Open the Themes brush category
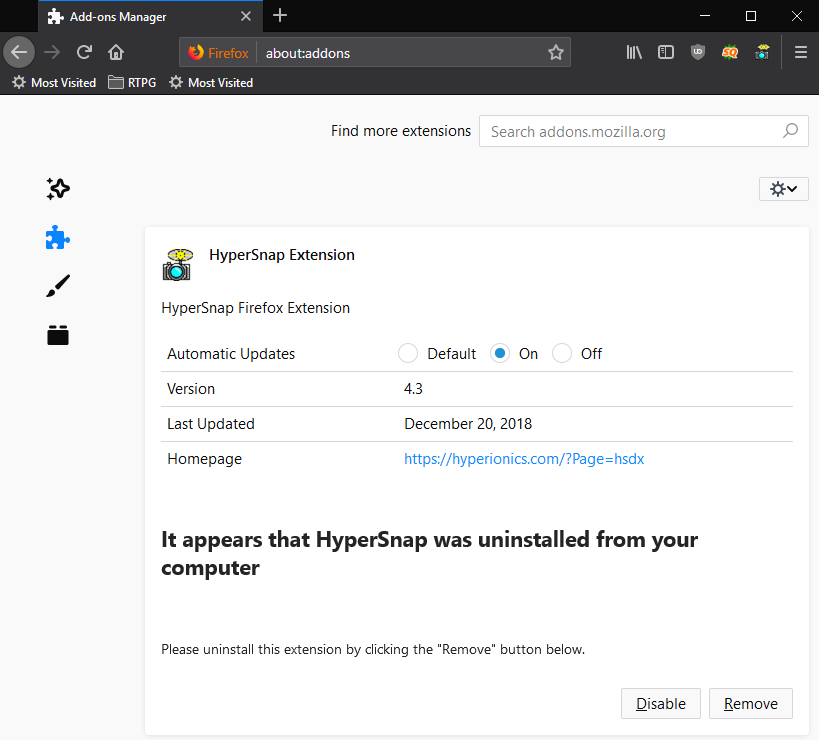 57,286
